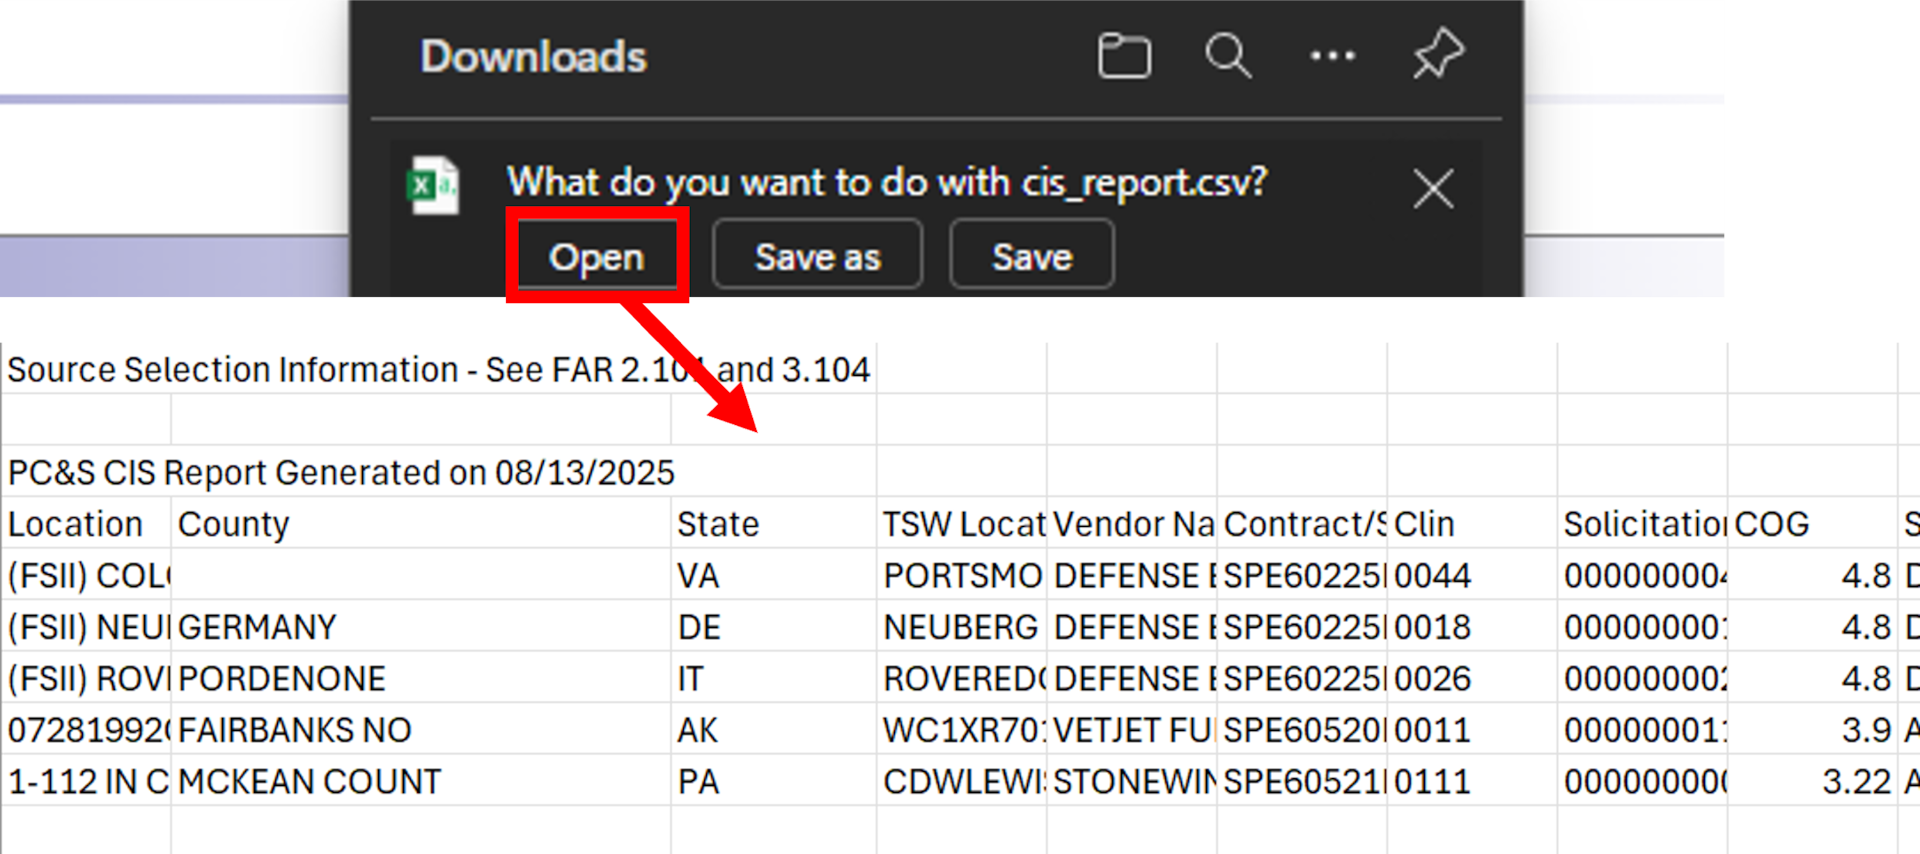Select the (FSII) NEU location cell

pos(87,626)
